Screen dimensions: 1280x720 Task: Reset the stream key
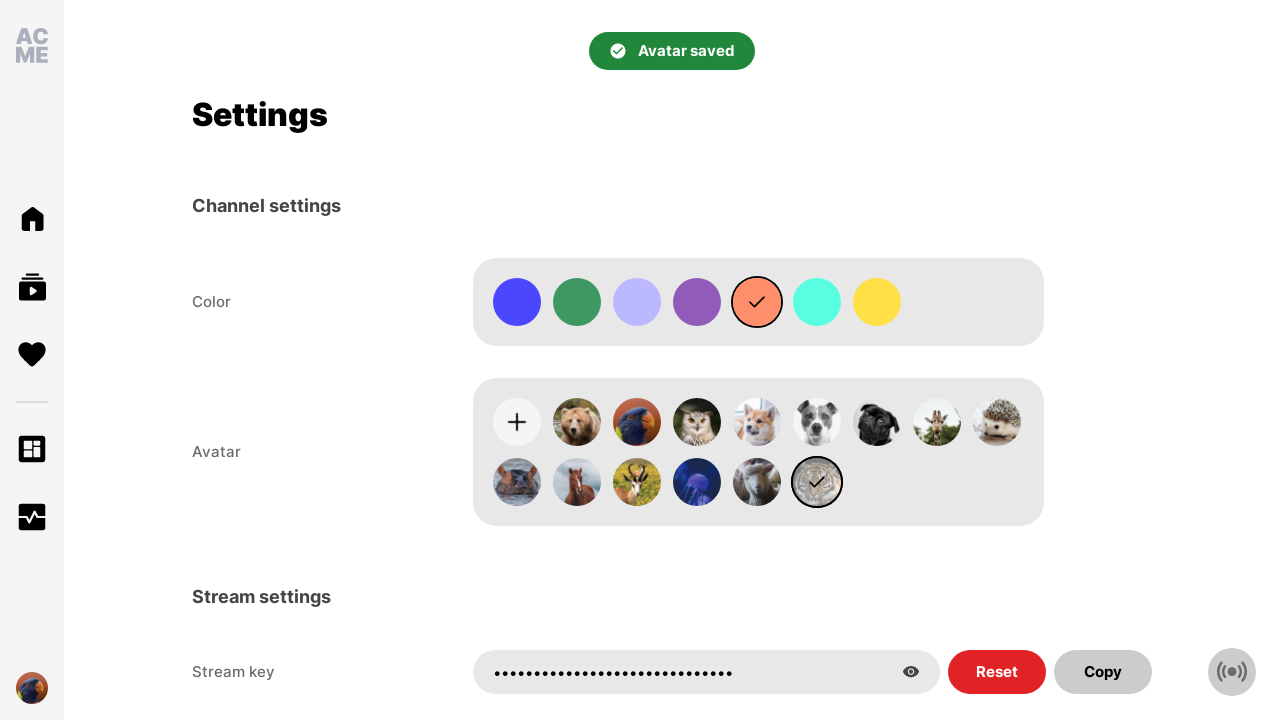point(997,672)
